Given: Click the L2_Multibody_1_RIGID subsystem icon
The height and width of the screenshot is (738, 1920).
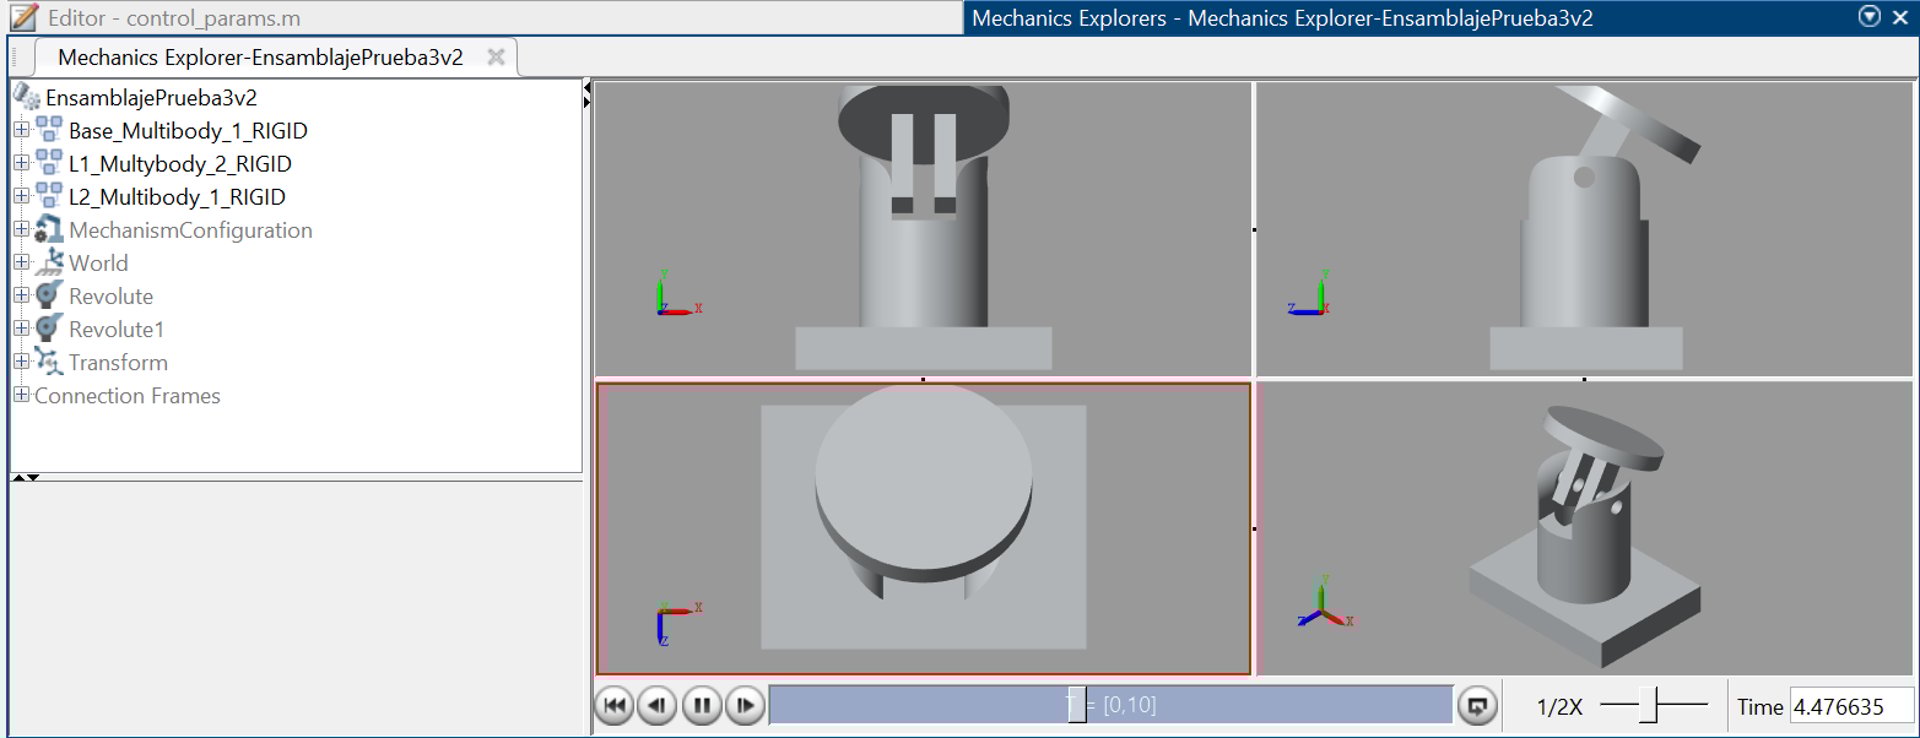Looking at the screenshot, I should (49, 196).
